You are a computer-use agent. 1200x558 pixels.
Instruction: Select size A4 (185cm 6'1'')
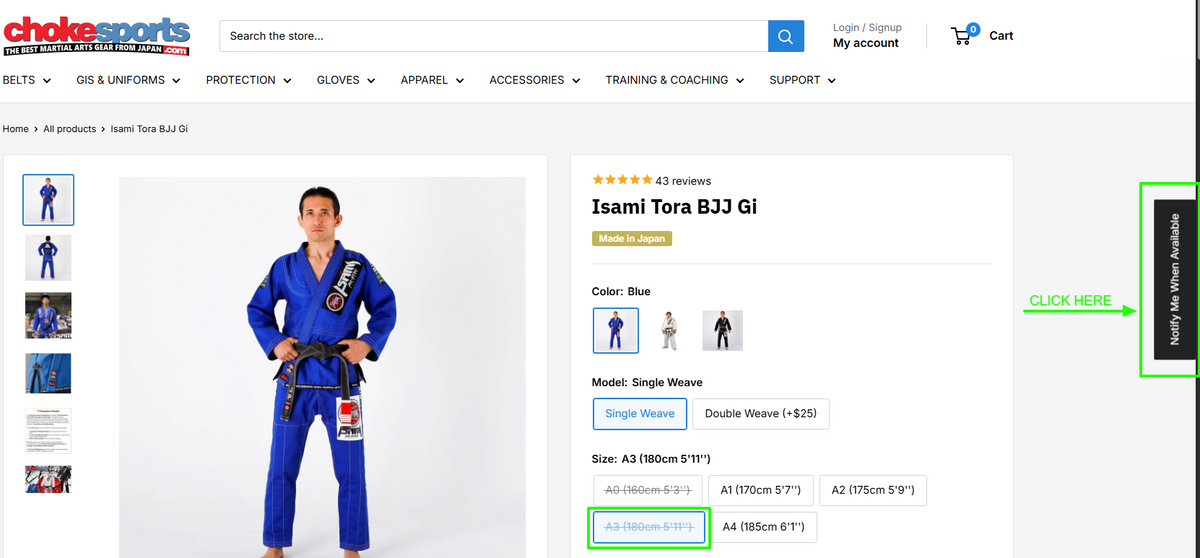coord(765,527)
